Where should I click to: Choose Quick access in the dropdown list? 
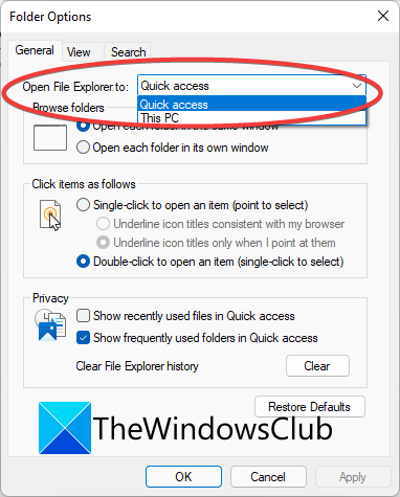[252, 104]
